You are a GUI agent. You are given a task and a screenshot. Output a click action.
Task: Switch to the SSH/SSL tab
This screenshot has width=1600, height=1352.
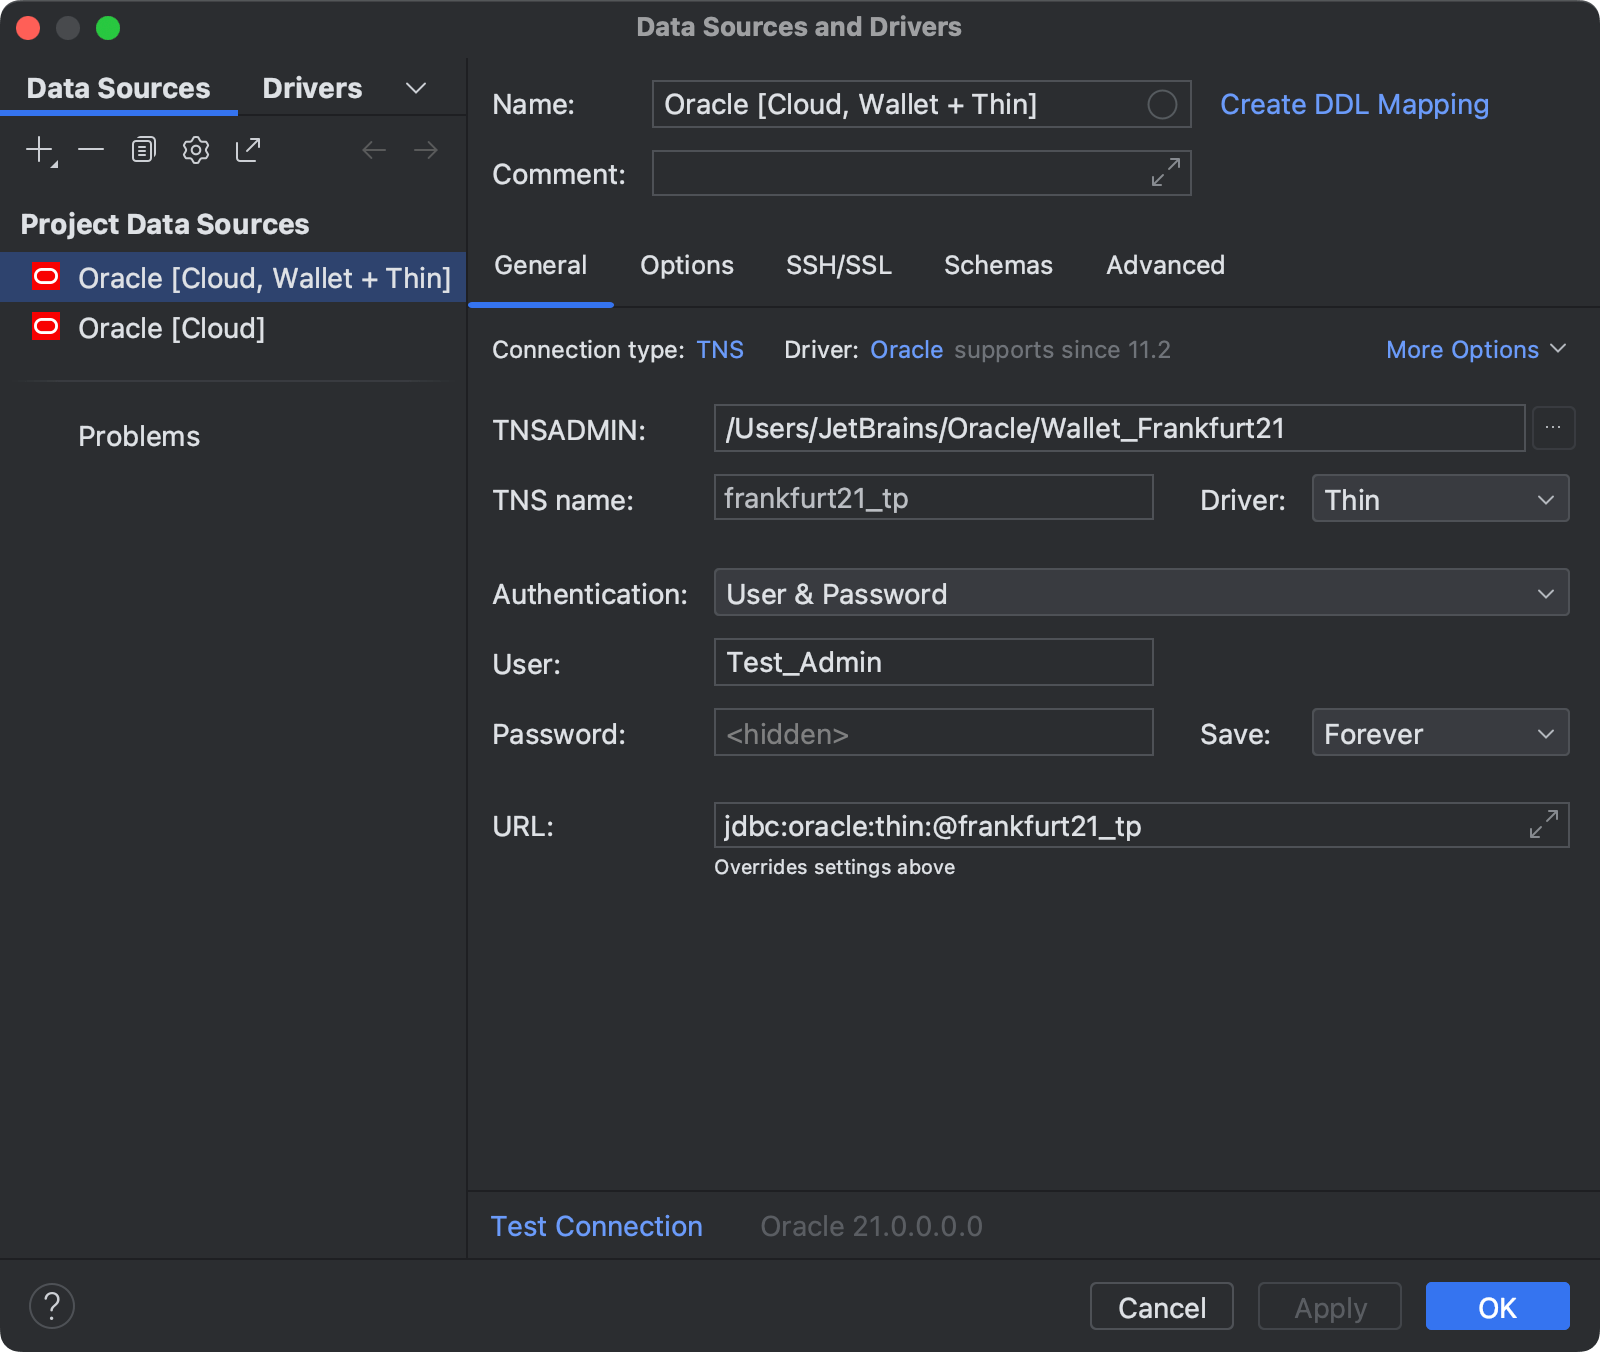(x=838, y=265)
